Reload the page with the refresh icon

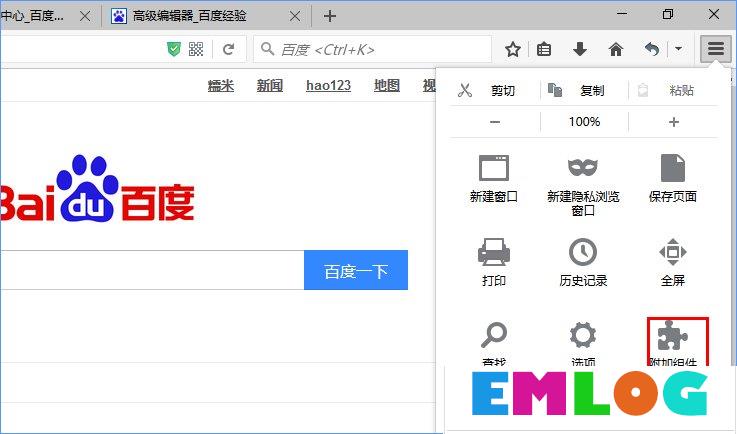(x=228, y=49)
